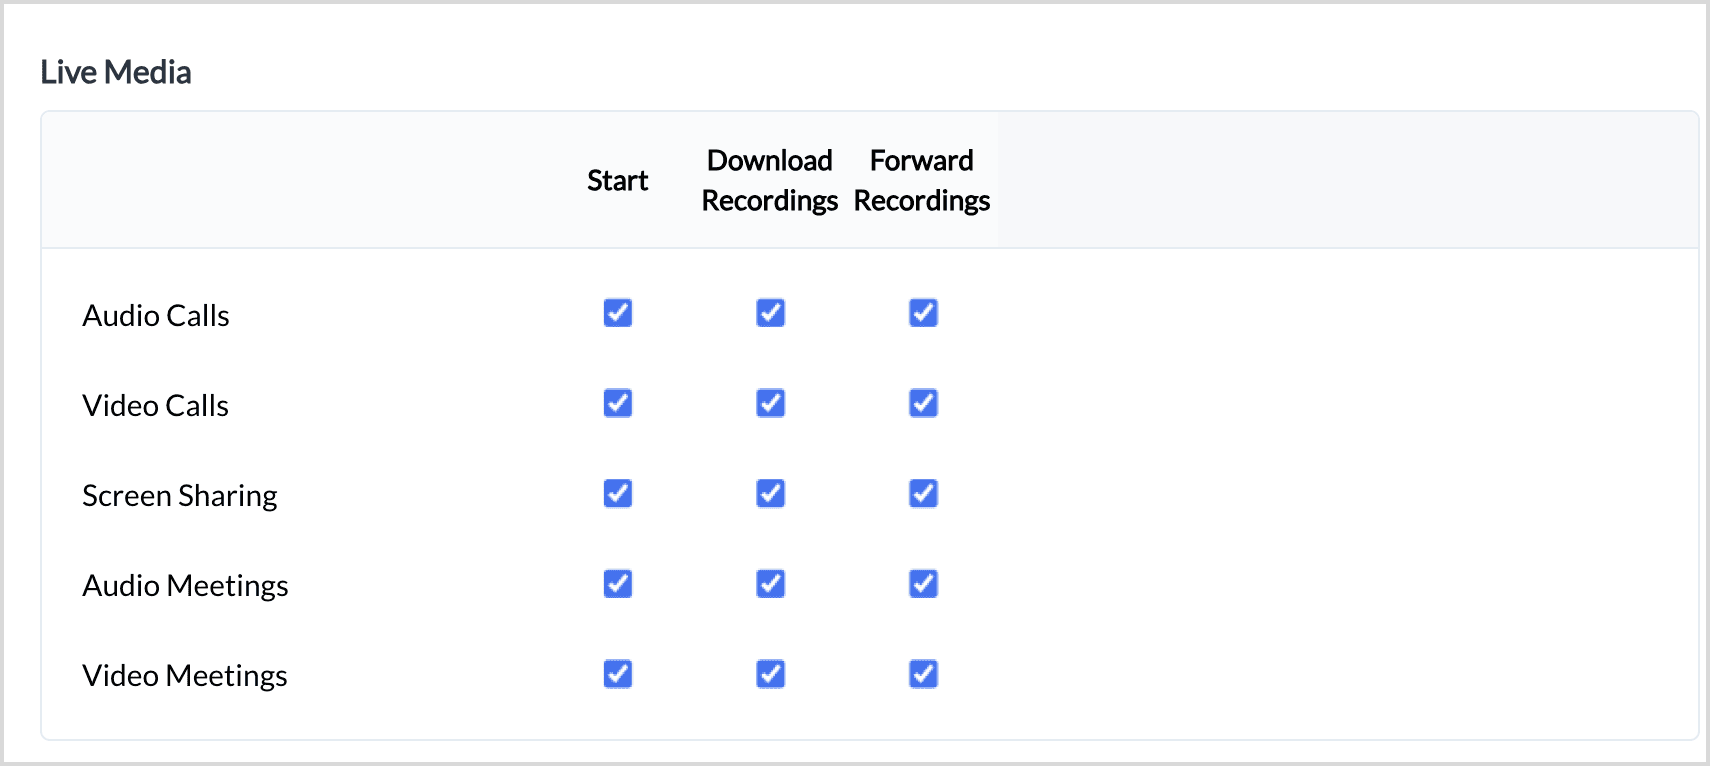1710x766 pixels.
Task: Click the Screen Sharing row label
Action: tap(180, 496)
